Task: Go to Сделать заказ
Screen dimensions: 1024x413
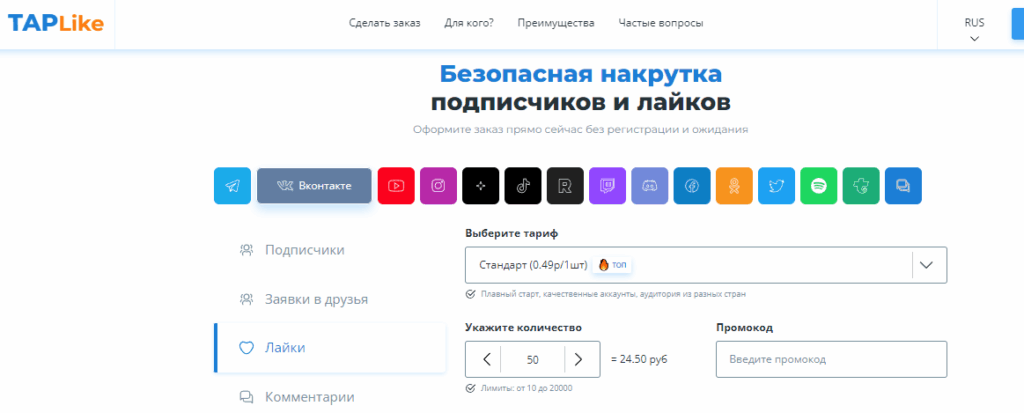Action: 385,24
